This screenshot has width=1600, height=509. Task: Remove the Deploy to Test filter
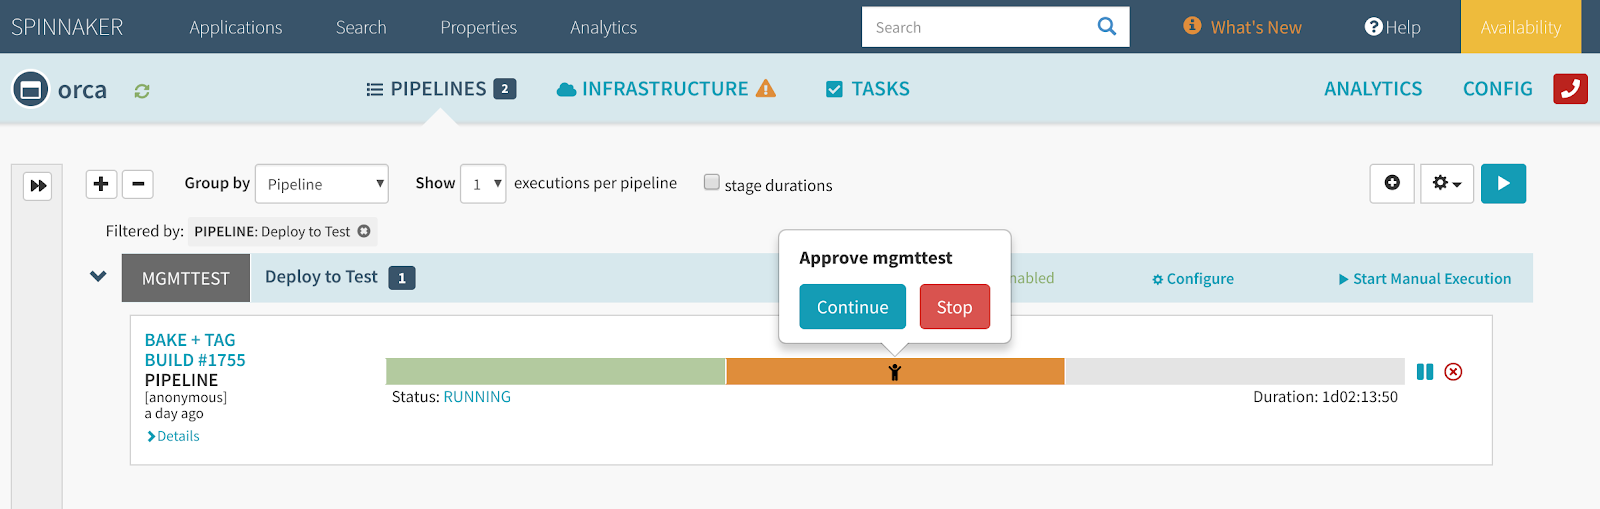point(364,231)
